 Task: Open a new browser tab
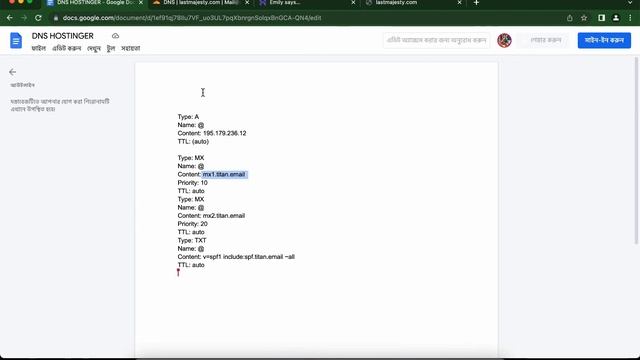pyautogui.click(x=476, y=3)
